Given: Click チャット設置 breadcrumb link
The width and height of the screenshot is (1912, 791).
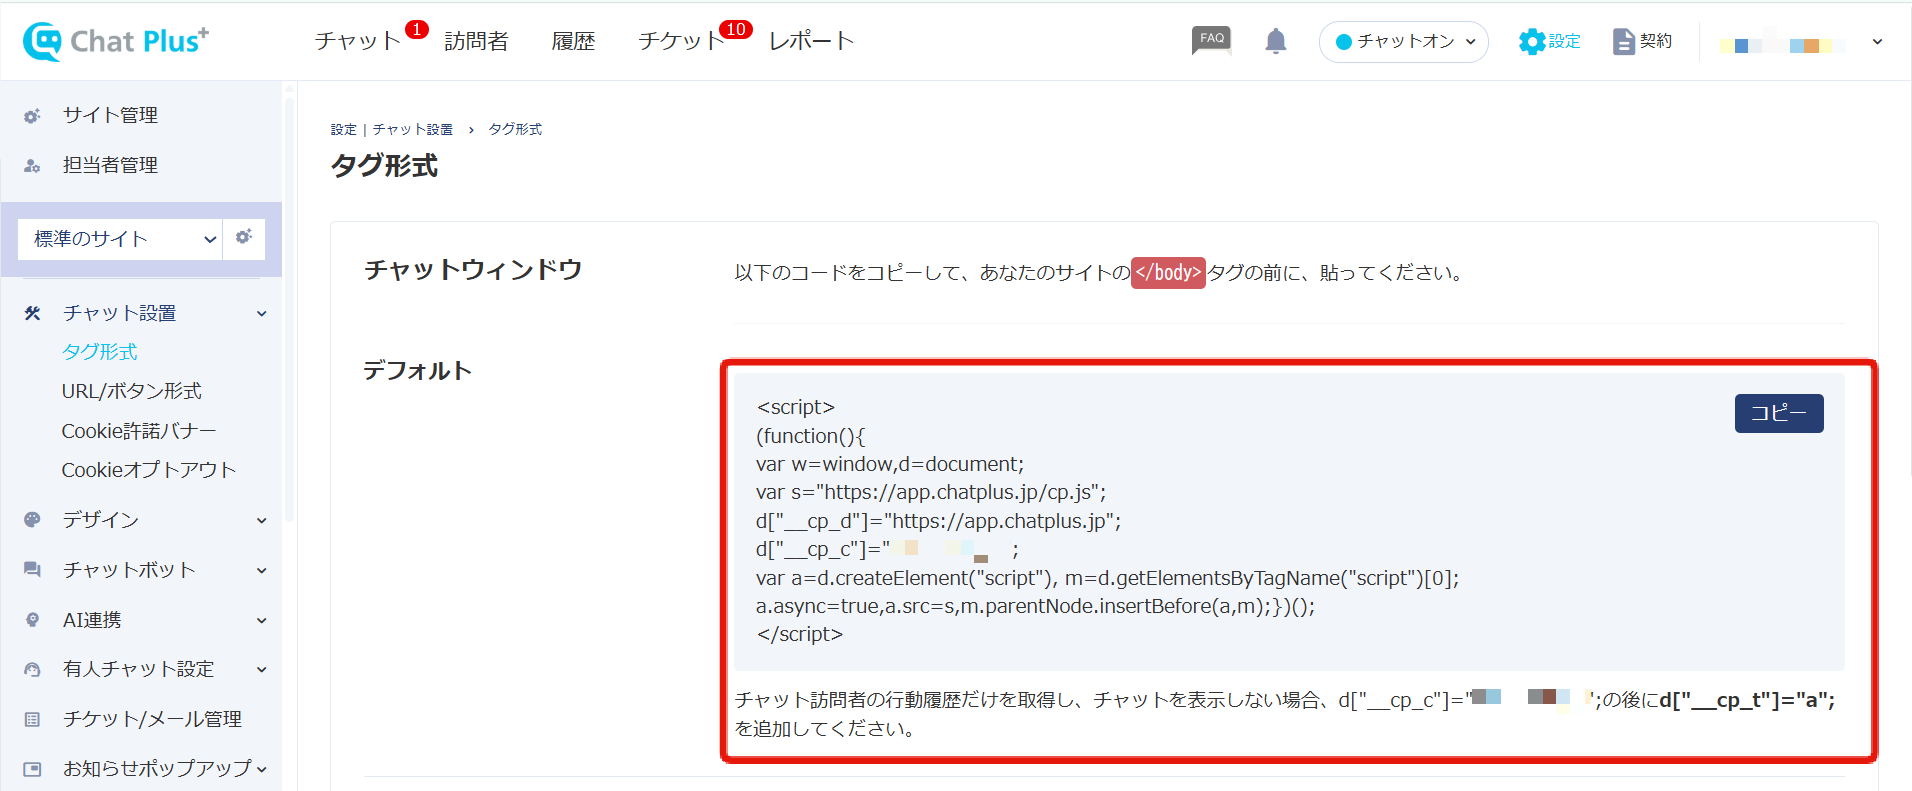Looking at the screenshot, I should [x=412, y=130].
